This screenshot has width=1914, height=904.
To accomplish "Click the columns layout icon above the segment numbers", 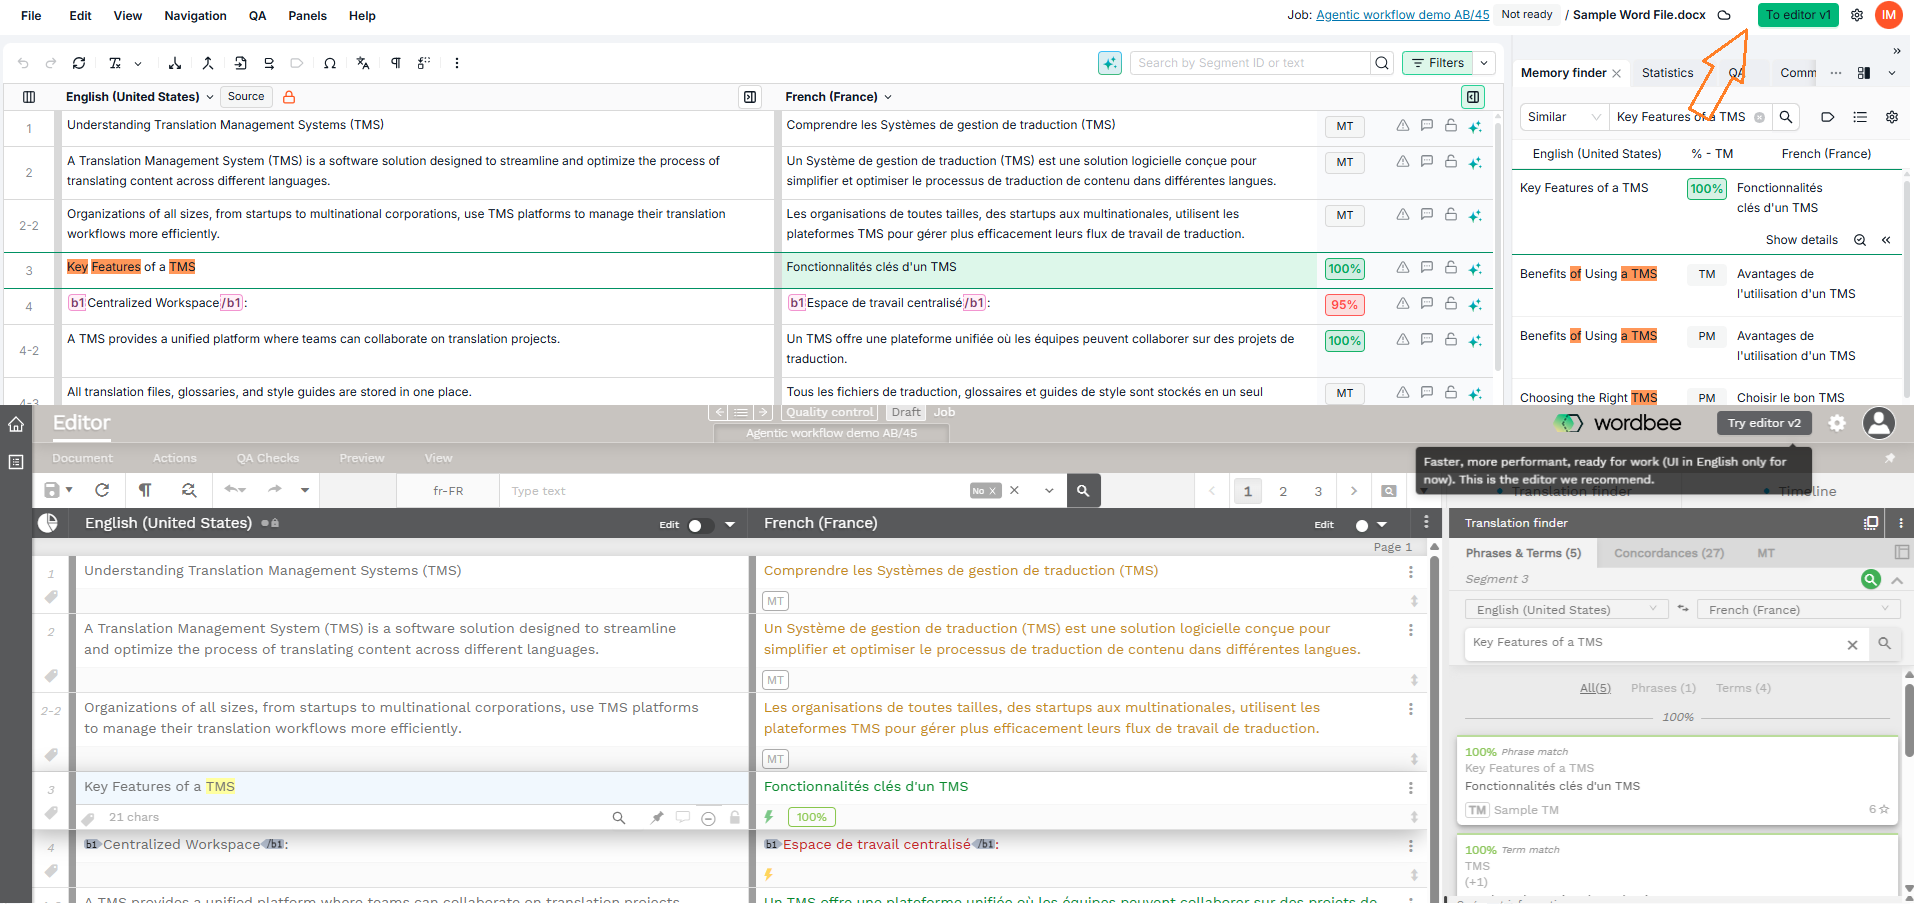I will pyautogui.click(x=29, y=97).
